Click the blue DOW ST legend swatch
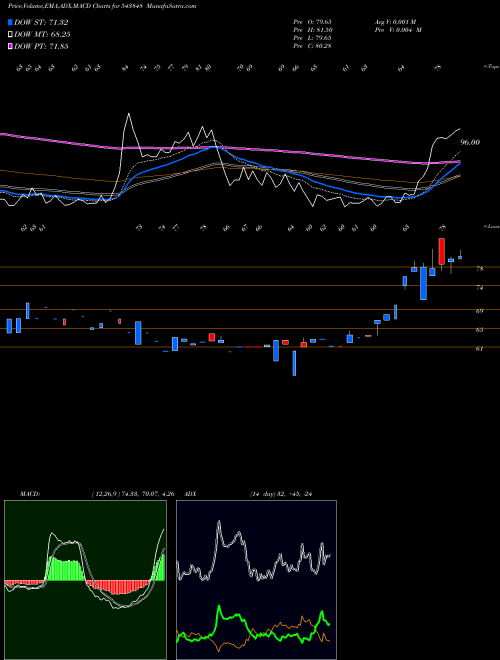The width and height of the screenshot is (500, 660). click(x=10, y=22)
